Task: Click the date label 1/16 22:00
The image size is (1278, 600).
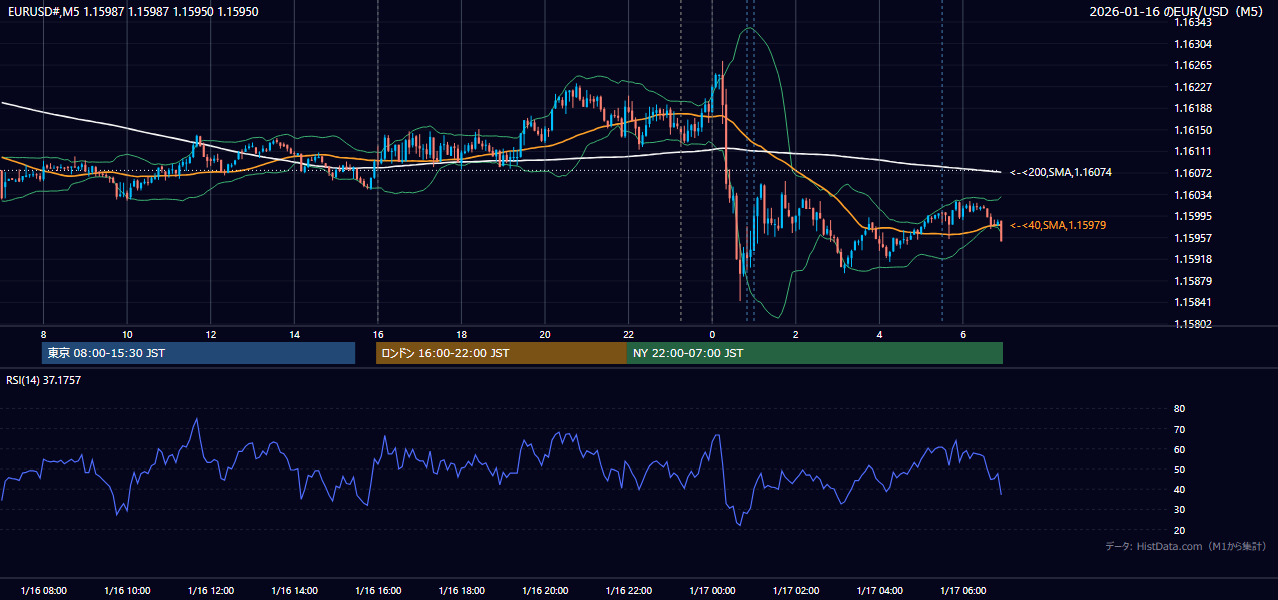Action: 628,591
